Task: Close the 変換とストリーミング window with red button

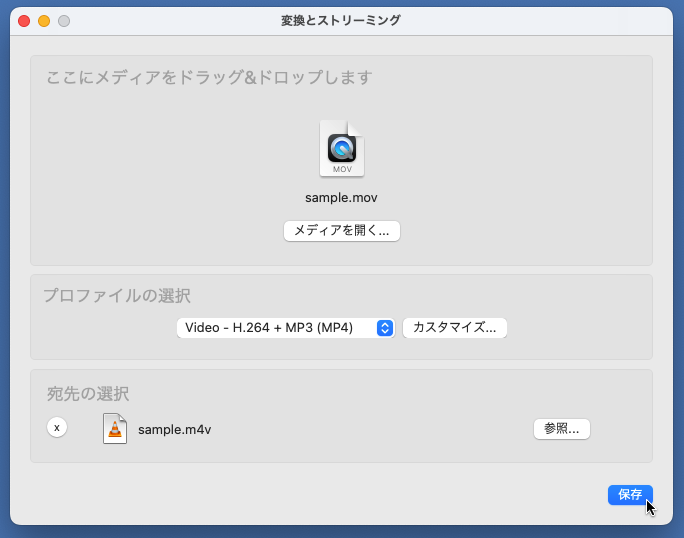Action: click(x=24, y=21)
